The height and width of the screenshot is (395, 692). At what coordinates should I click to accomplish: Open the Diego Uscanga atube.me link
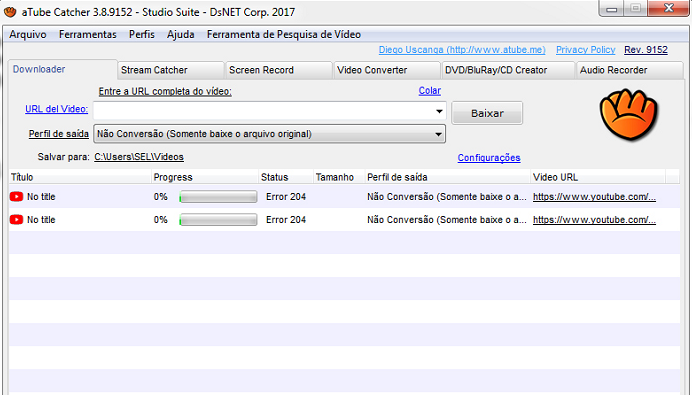[x=462, y=50]
